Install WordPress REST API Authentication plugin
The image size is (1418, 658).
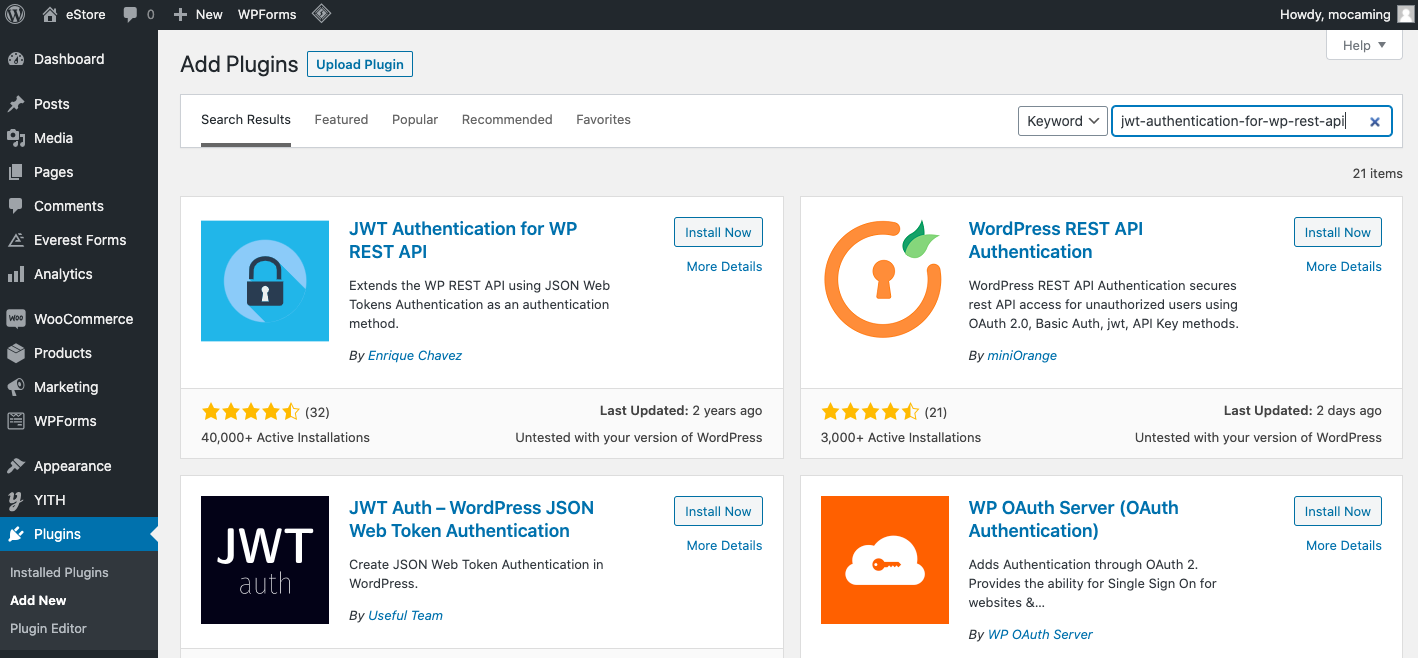tap(1338, 232)
